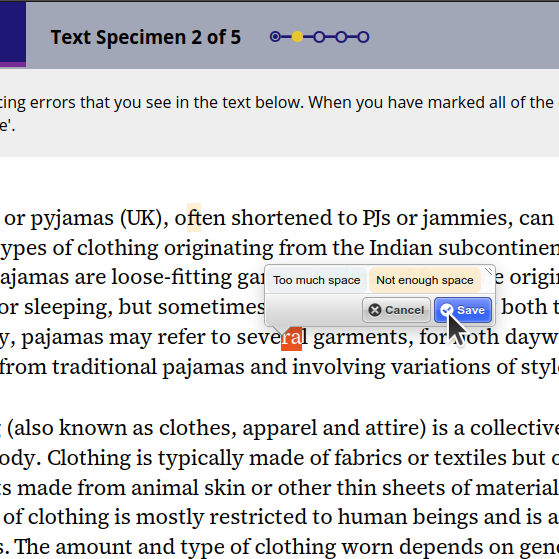Click the Save button in popup
The width and height of the screenshot is (559, 559).
click(463, 310)
